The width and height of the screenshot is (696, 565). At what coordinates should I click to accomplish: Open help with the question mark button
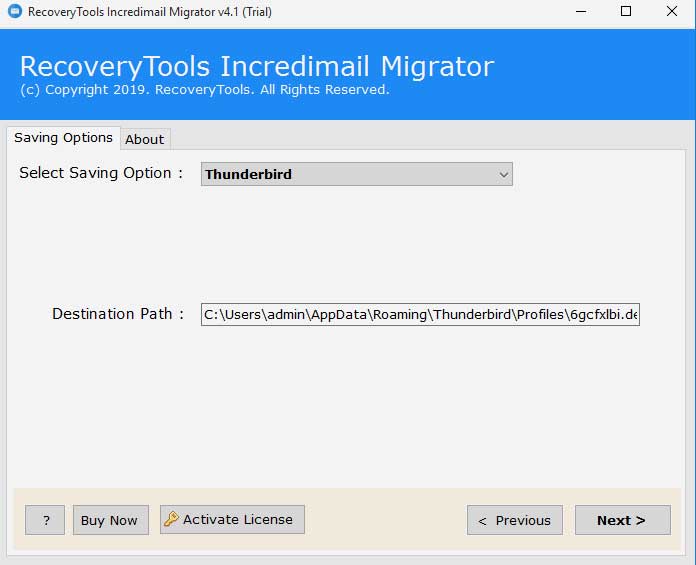(45, 520)
